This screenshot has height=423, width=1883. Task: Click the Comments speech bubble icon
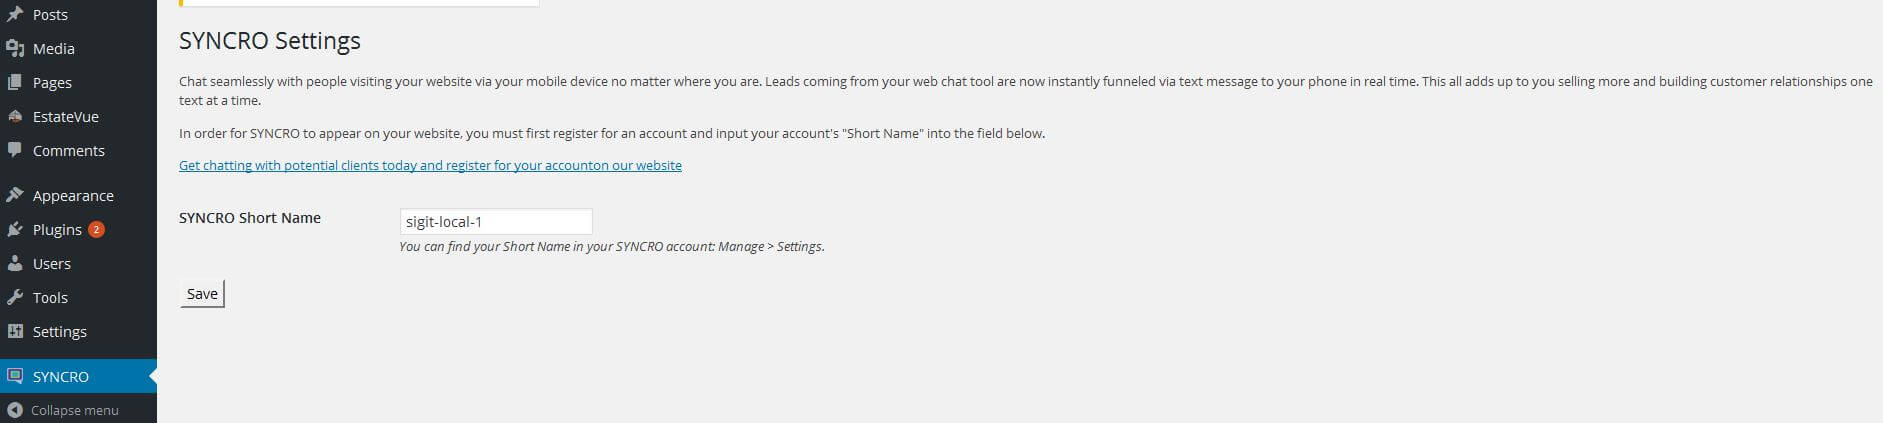pos(14,150)
